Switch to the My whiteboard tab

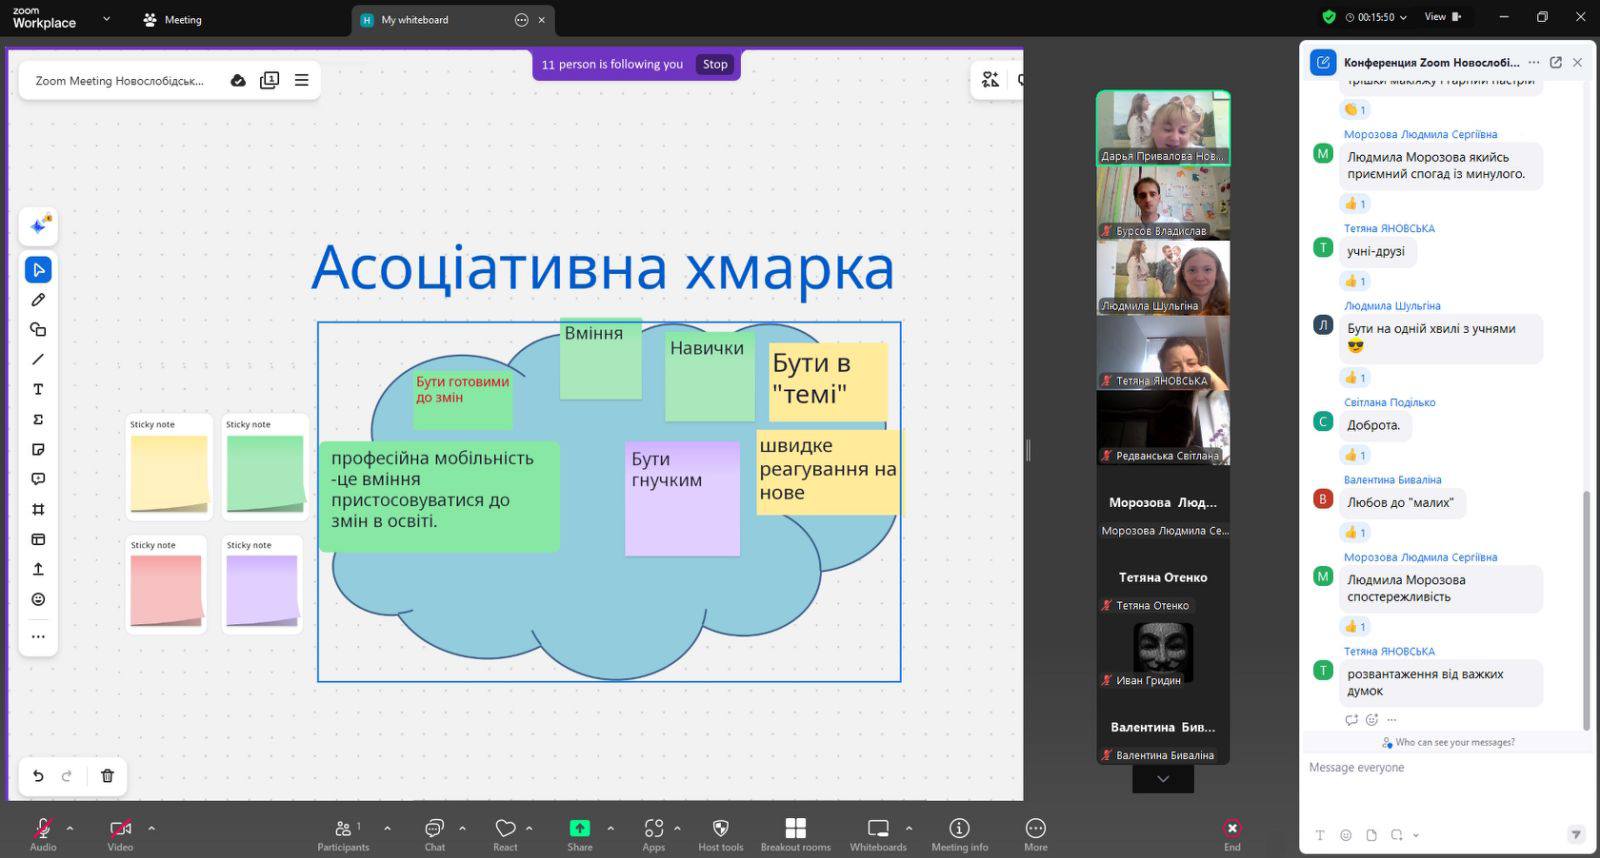click(414, 20)
